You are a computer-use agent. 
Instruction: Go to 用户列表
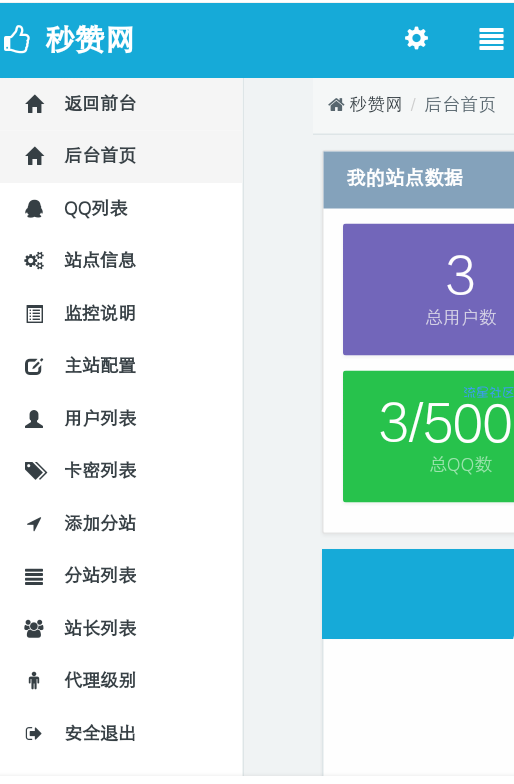(x=122, y=418)
